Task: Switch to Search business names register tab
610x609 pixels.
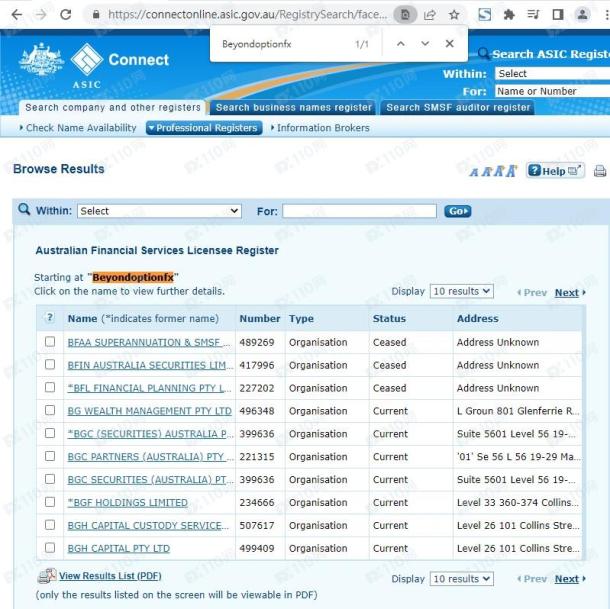Action: [293, 107]
